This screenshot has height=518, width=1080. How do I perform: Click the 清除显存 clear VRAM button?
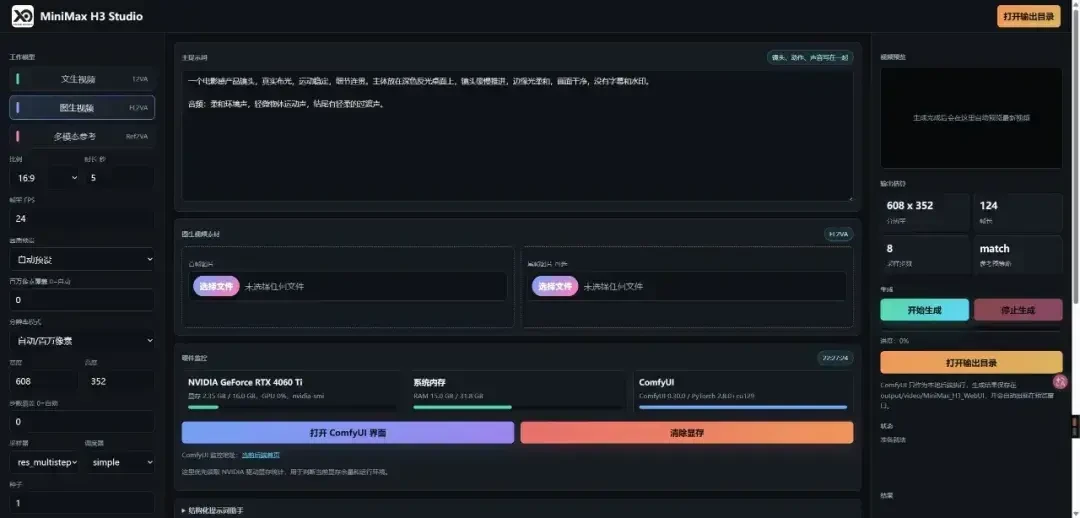pos(687,433)
